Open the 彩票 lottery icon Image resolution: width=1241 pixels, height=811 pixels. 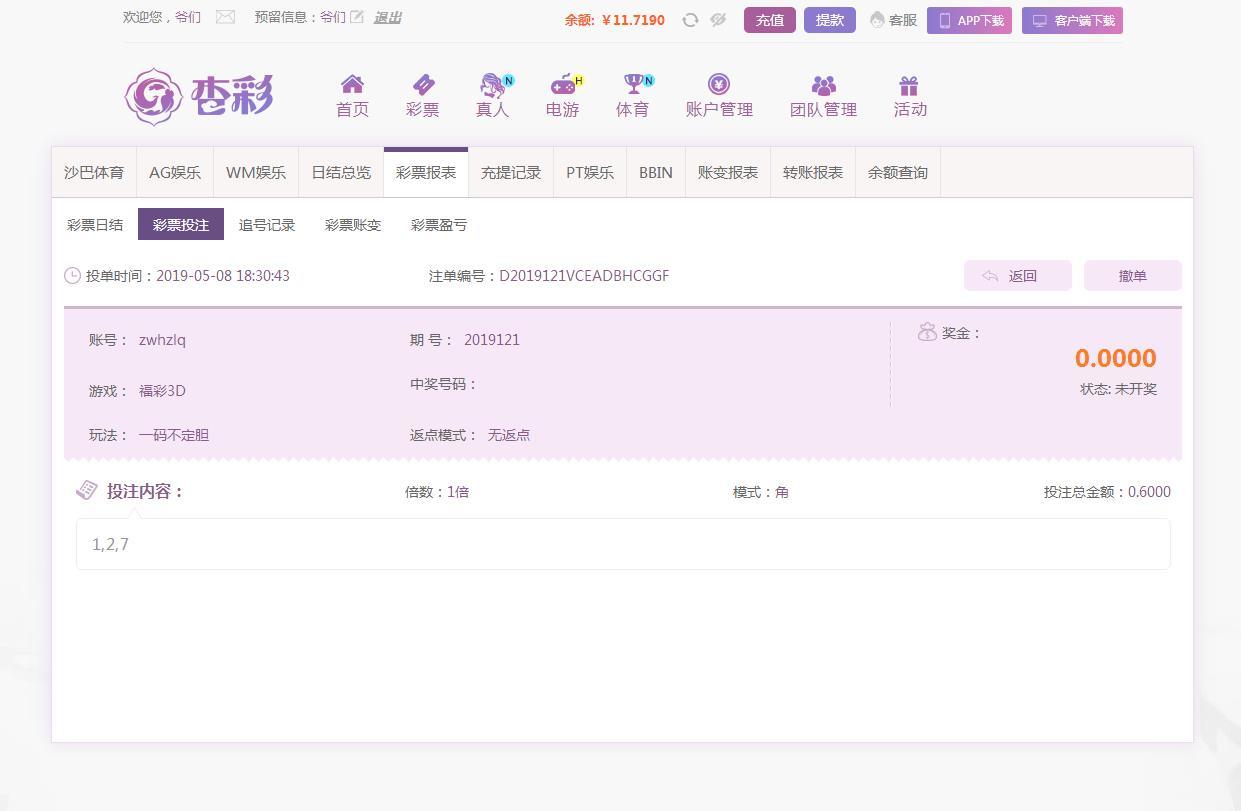(422, 85)
